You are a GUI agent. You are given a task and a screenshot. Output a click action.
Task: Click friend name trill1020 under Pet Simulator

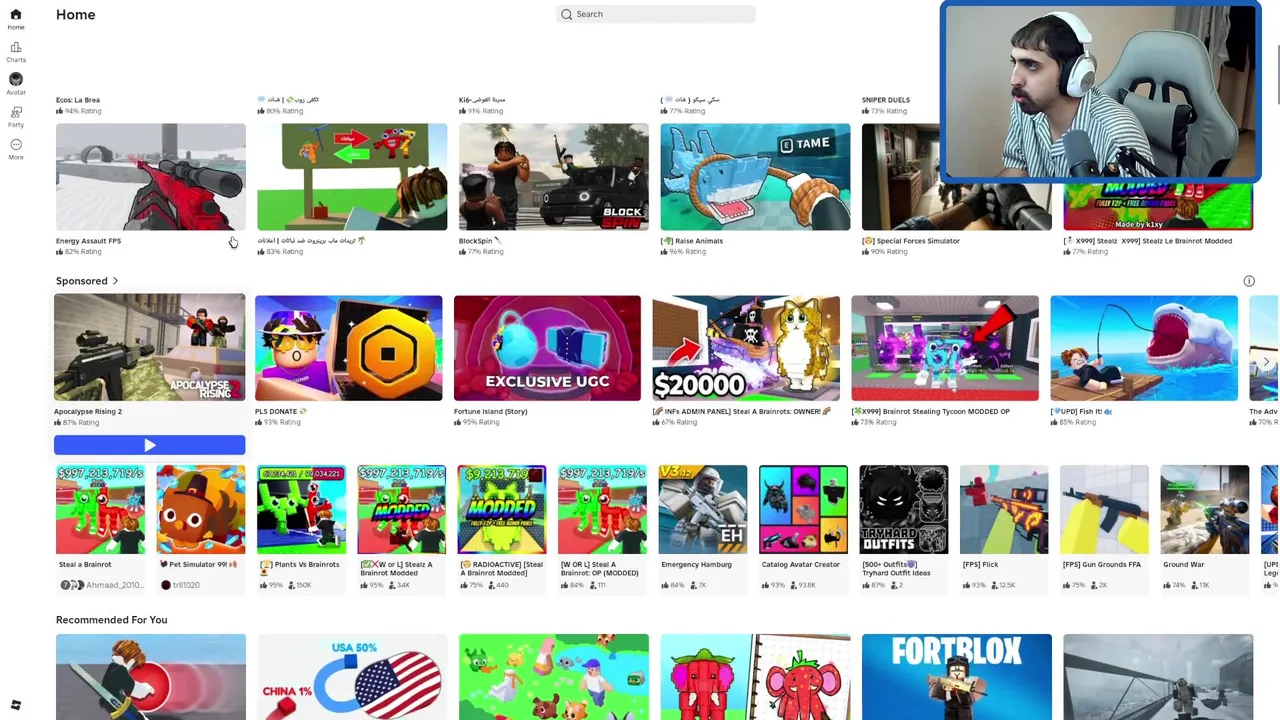point(186,585)
